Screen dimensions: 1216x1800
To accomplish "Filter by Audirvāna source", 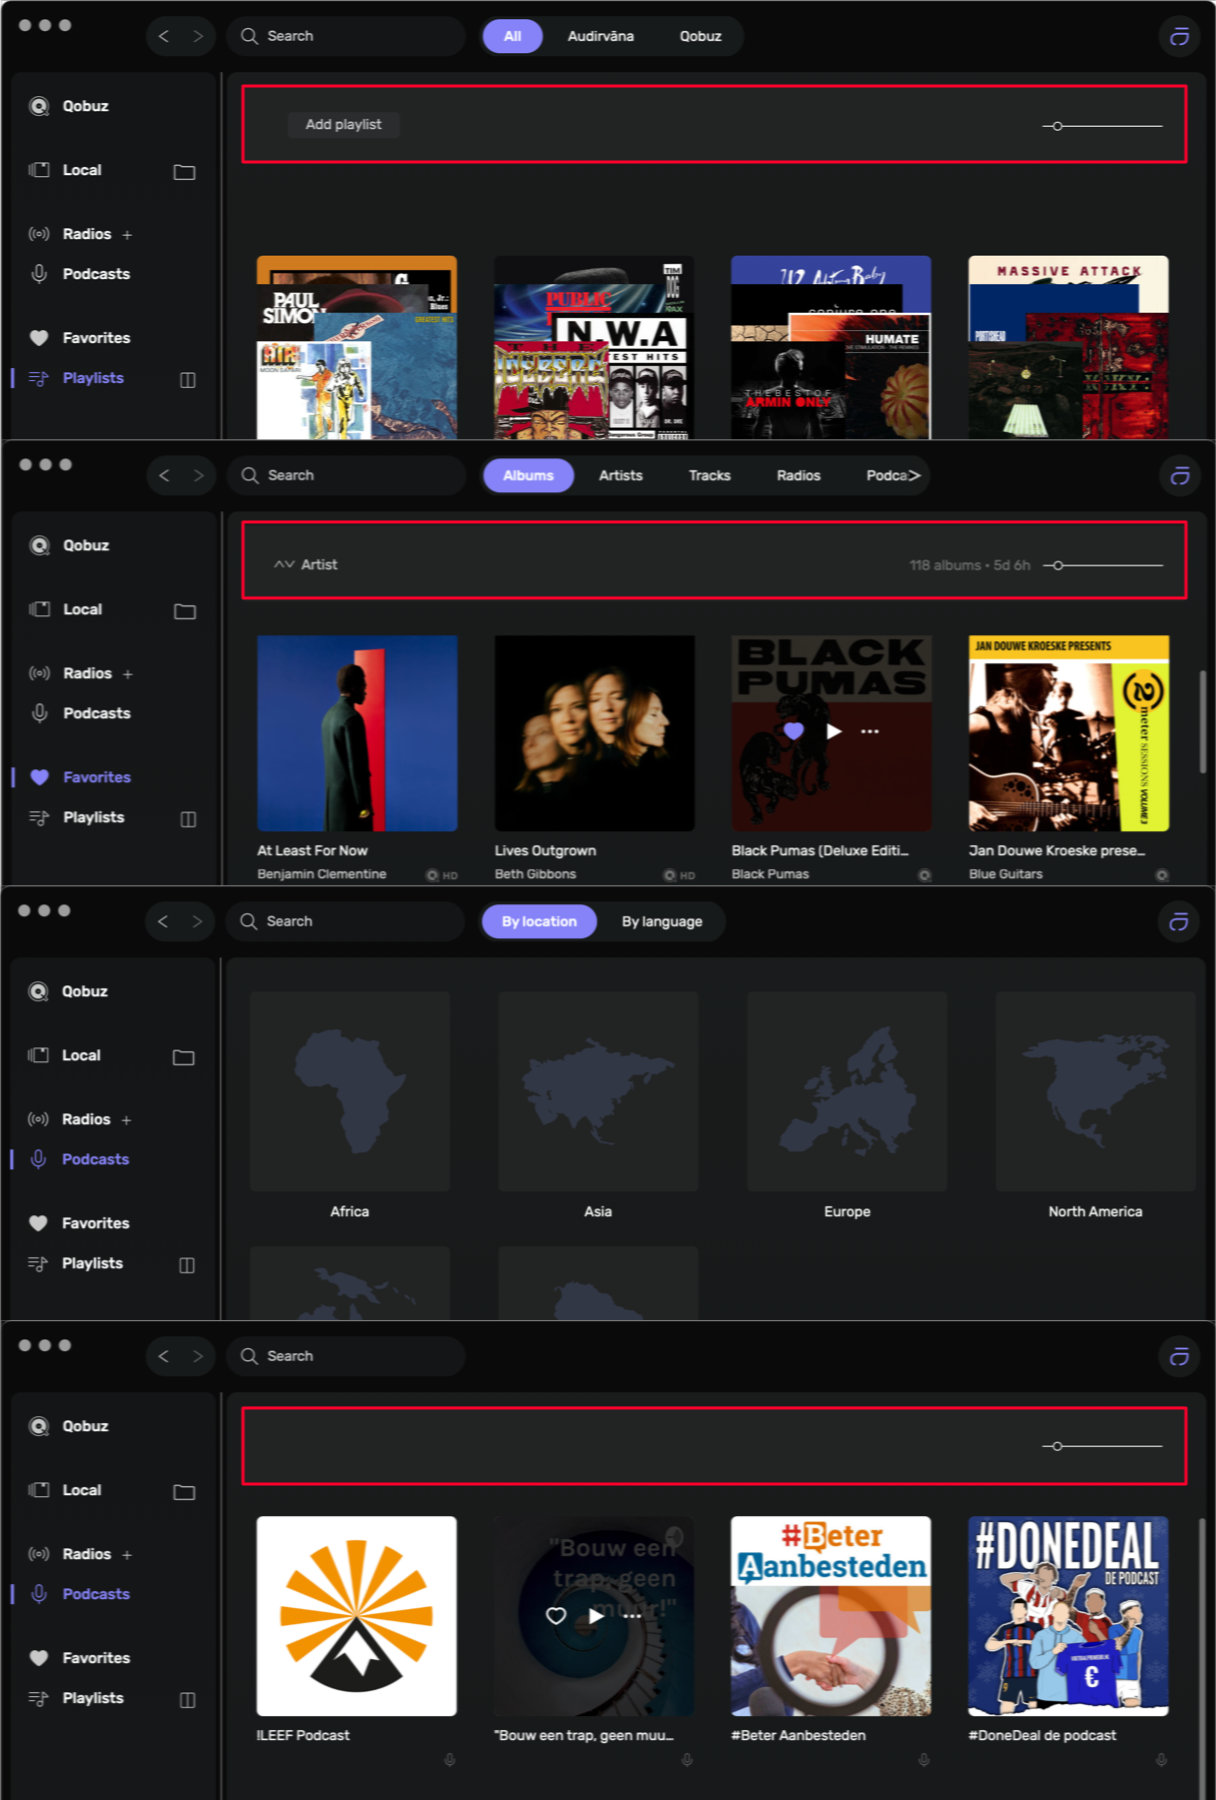I will pyautogui.click(x=600, y=36).
